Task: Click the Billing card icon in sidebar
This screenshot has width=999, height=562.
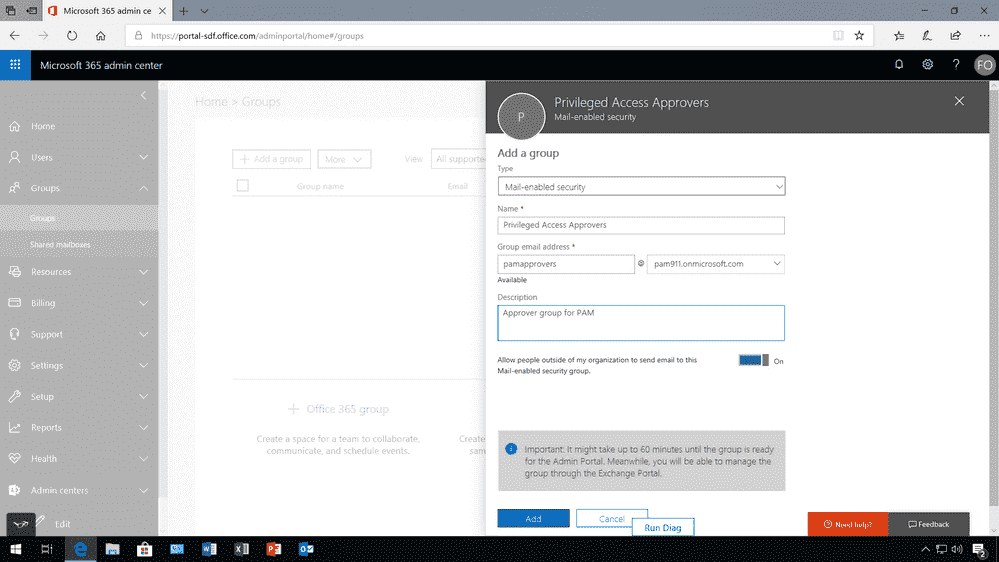Action: (x=15, y=303)
